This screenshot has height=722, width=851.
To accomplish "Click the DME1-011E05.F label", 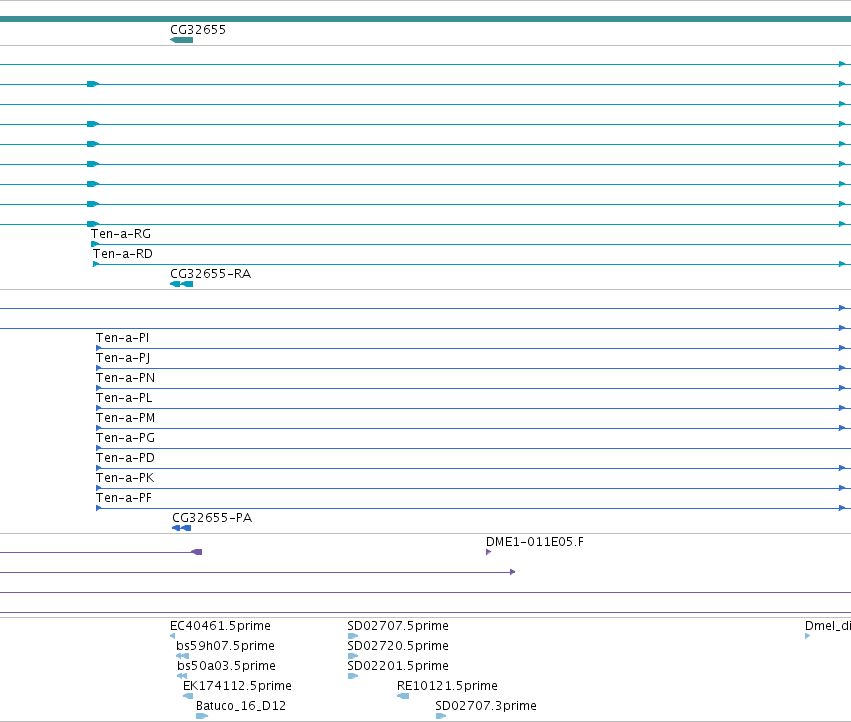I will [x=535, y=542].
